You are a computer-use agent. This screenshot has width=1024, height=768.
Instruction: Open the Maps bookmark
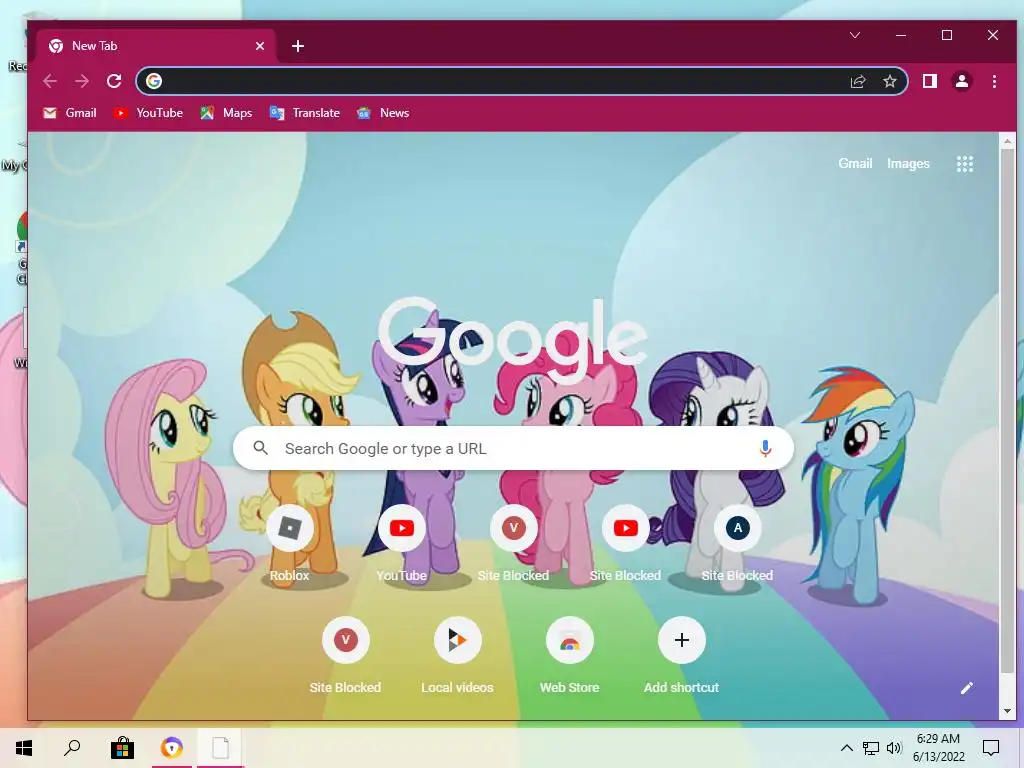[x=226, y=113]
